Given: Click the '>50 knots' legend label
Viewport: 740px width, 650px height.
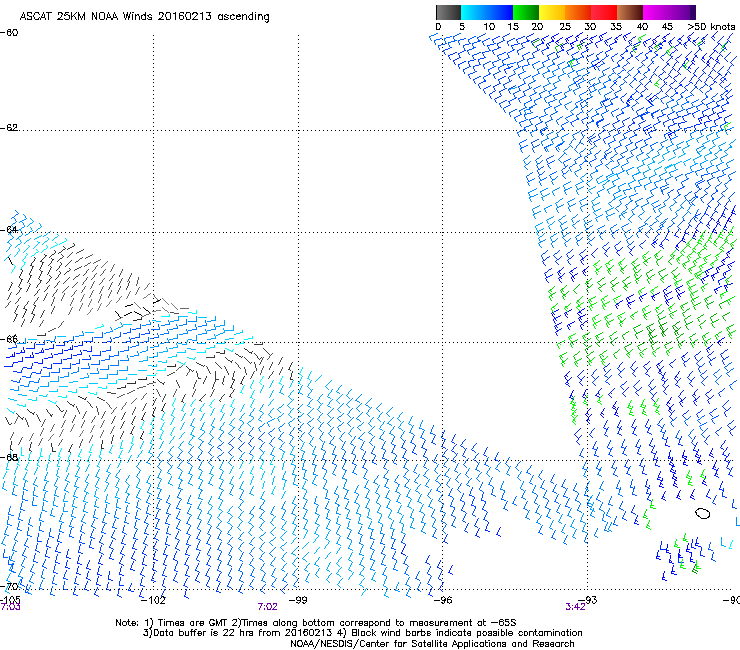Looking at the screenshot, I should pyautogui.click(x=711, y=27).
